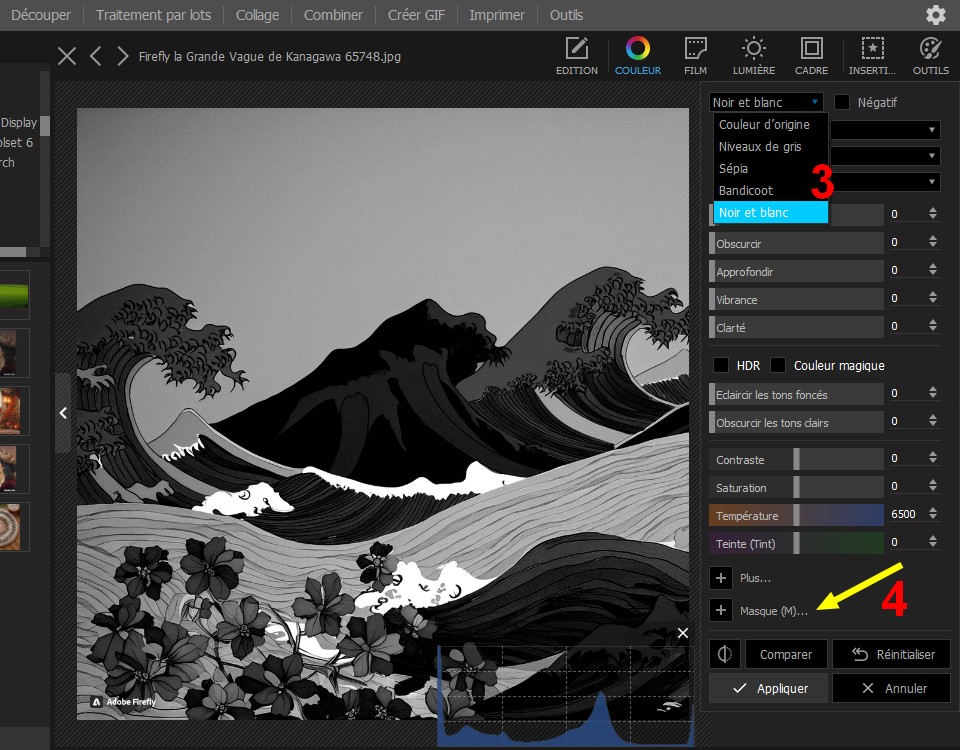Toggle the Négatif checkbox
The height and width of the screenshot is (750, 960).
pyautogui.click(x=842, y=102)
